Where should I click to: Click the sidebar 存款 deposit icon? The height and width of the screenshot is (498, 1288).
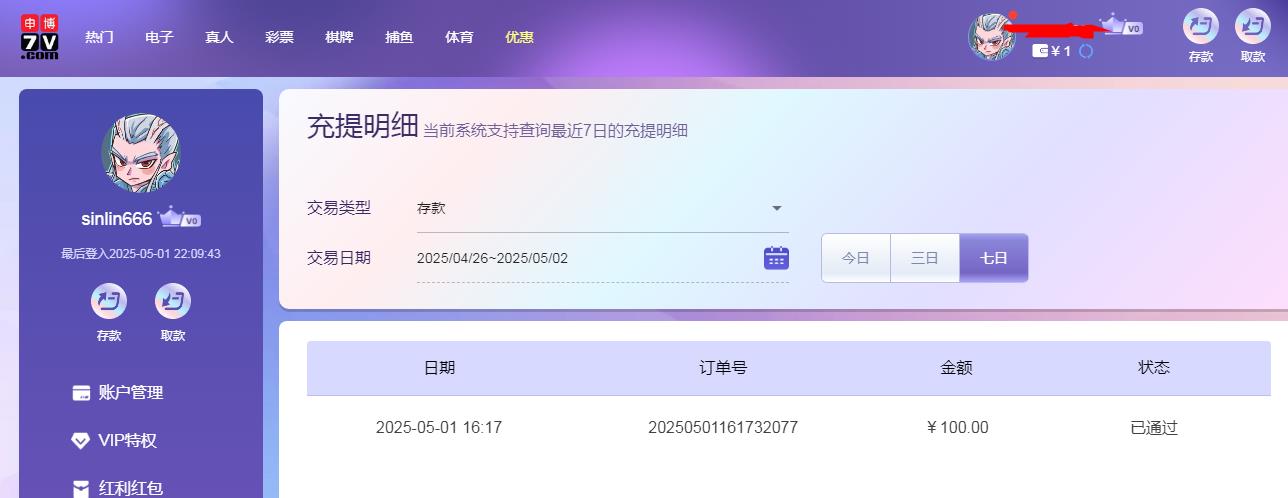[109, 301]
